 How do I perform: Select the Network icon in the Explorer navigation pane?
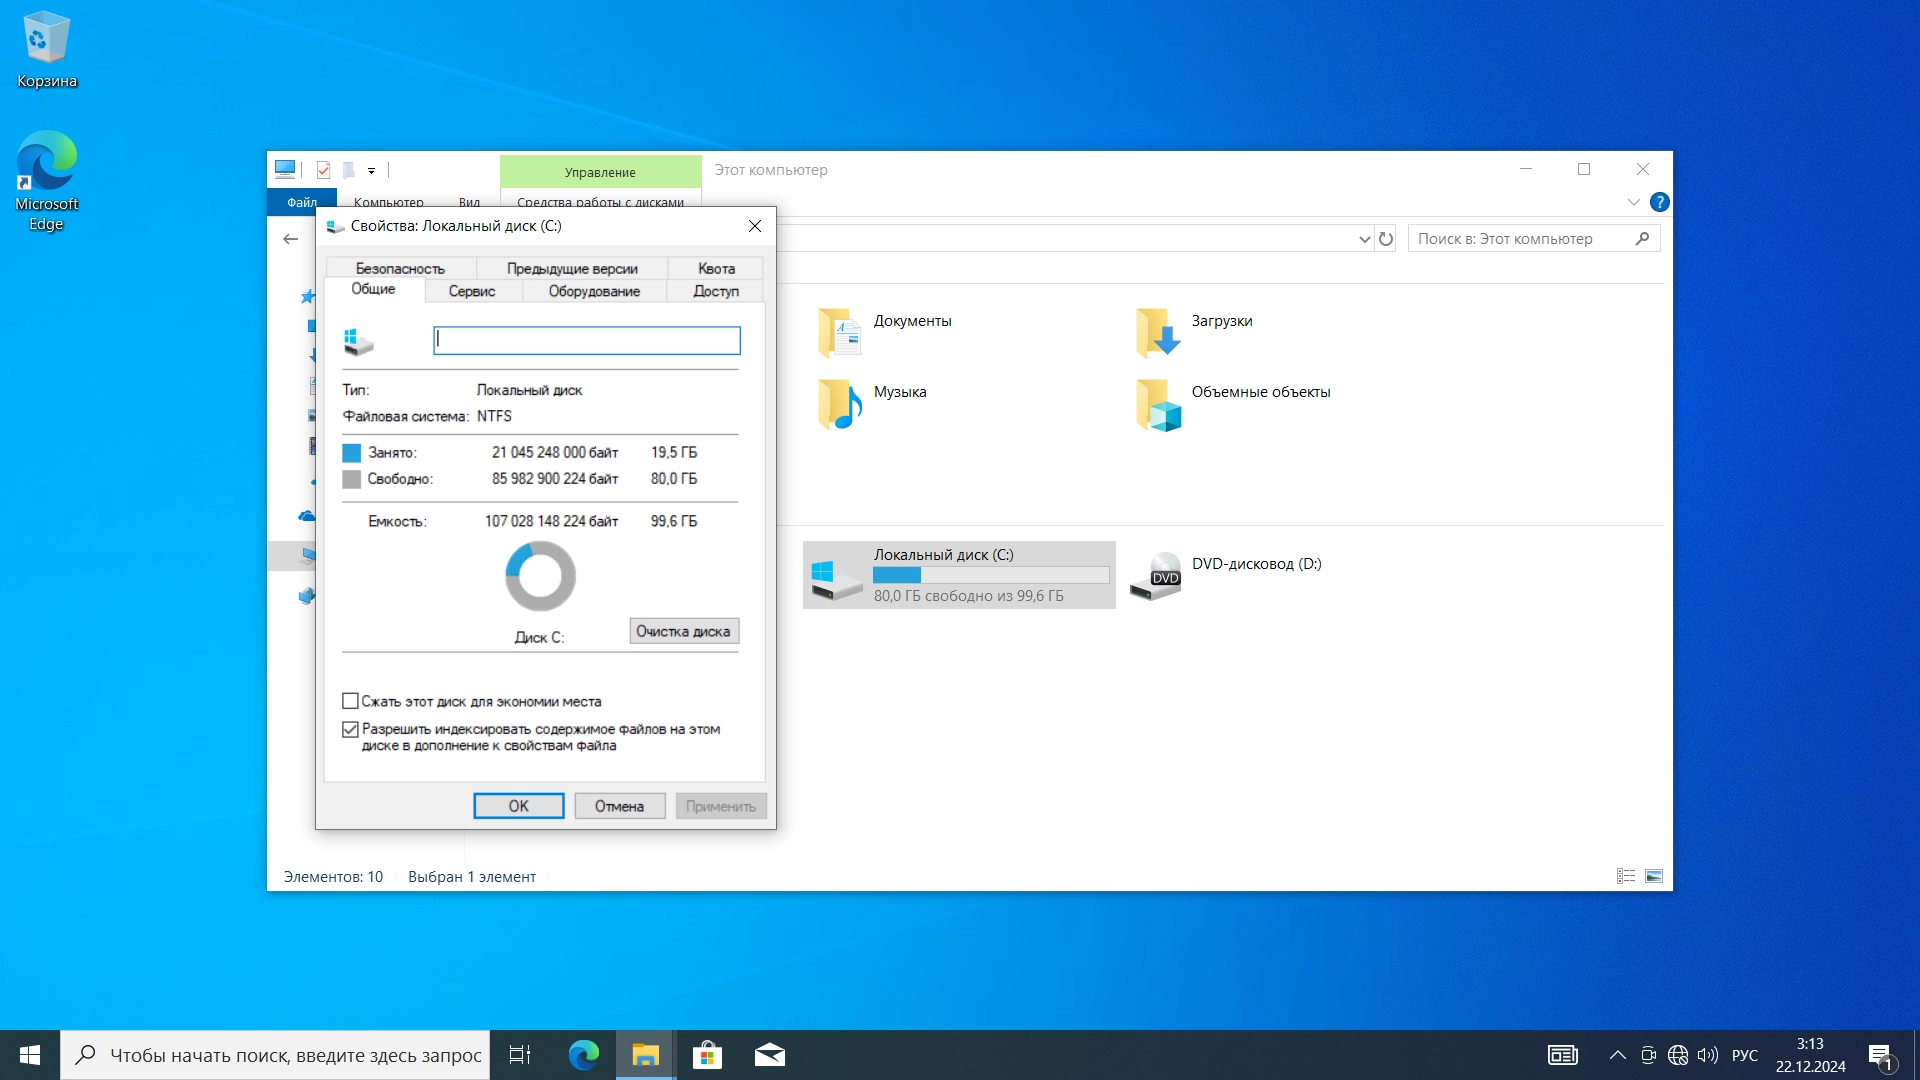point(307,596)
